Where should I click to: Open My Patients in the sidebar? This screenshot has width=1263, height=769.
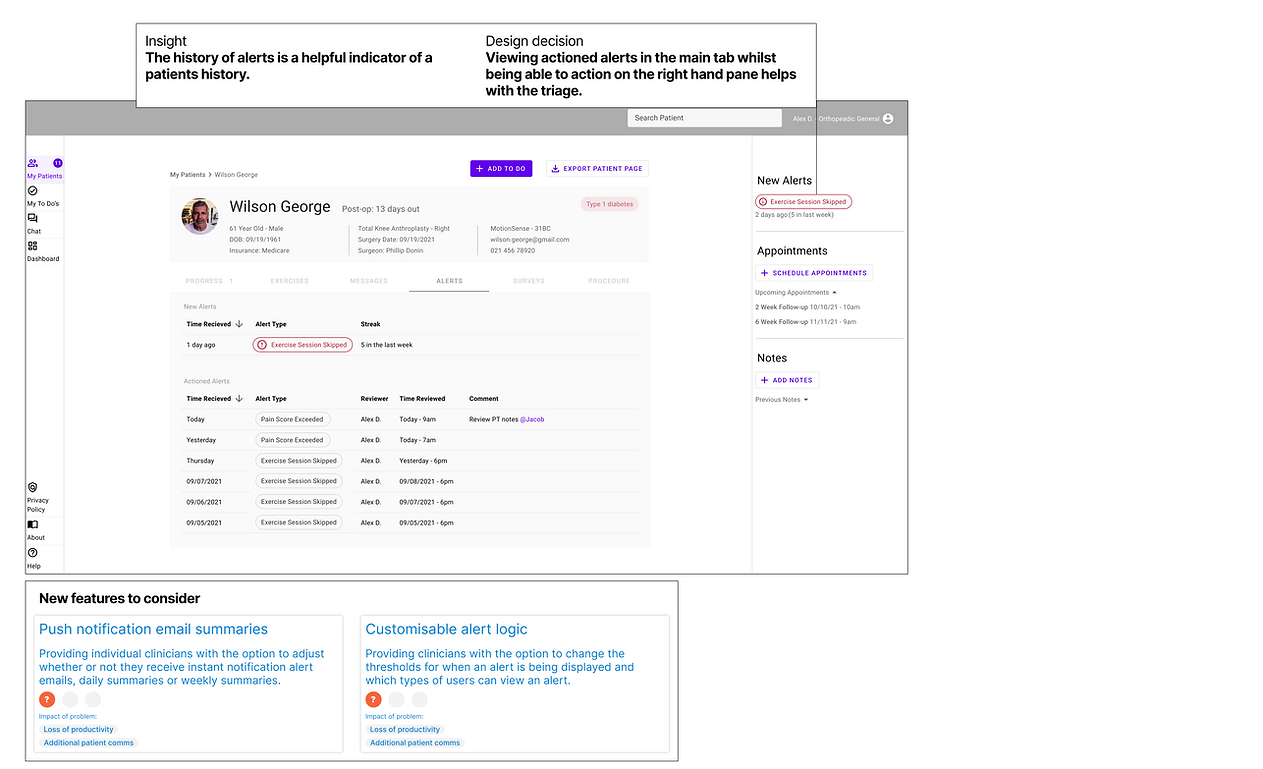click(x=44, y=168)
